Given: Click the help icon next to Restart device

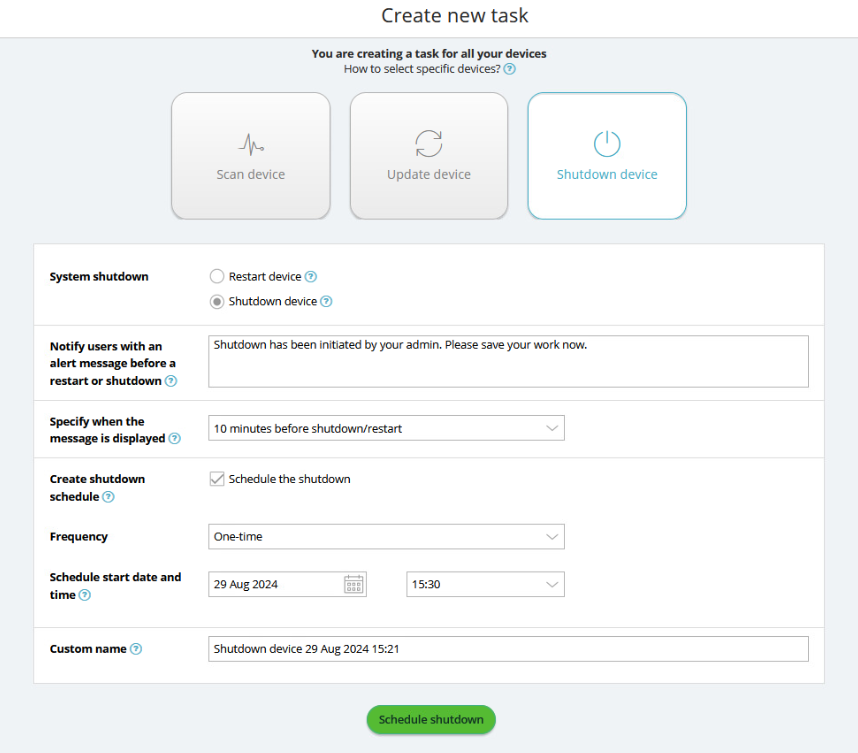Looking at the screenshot, I should point(311,277).
